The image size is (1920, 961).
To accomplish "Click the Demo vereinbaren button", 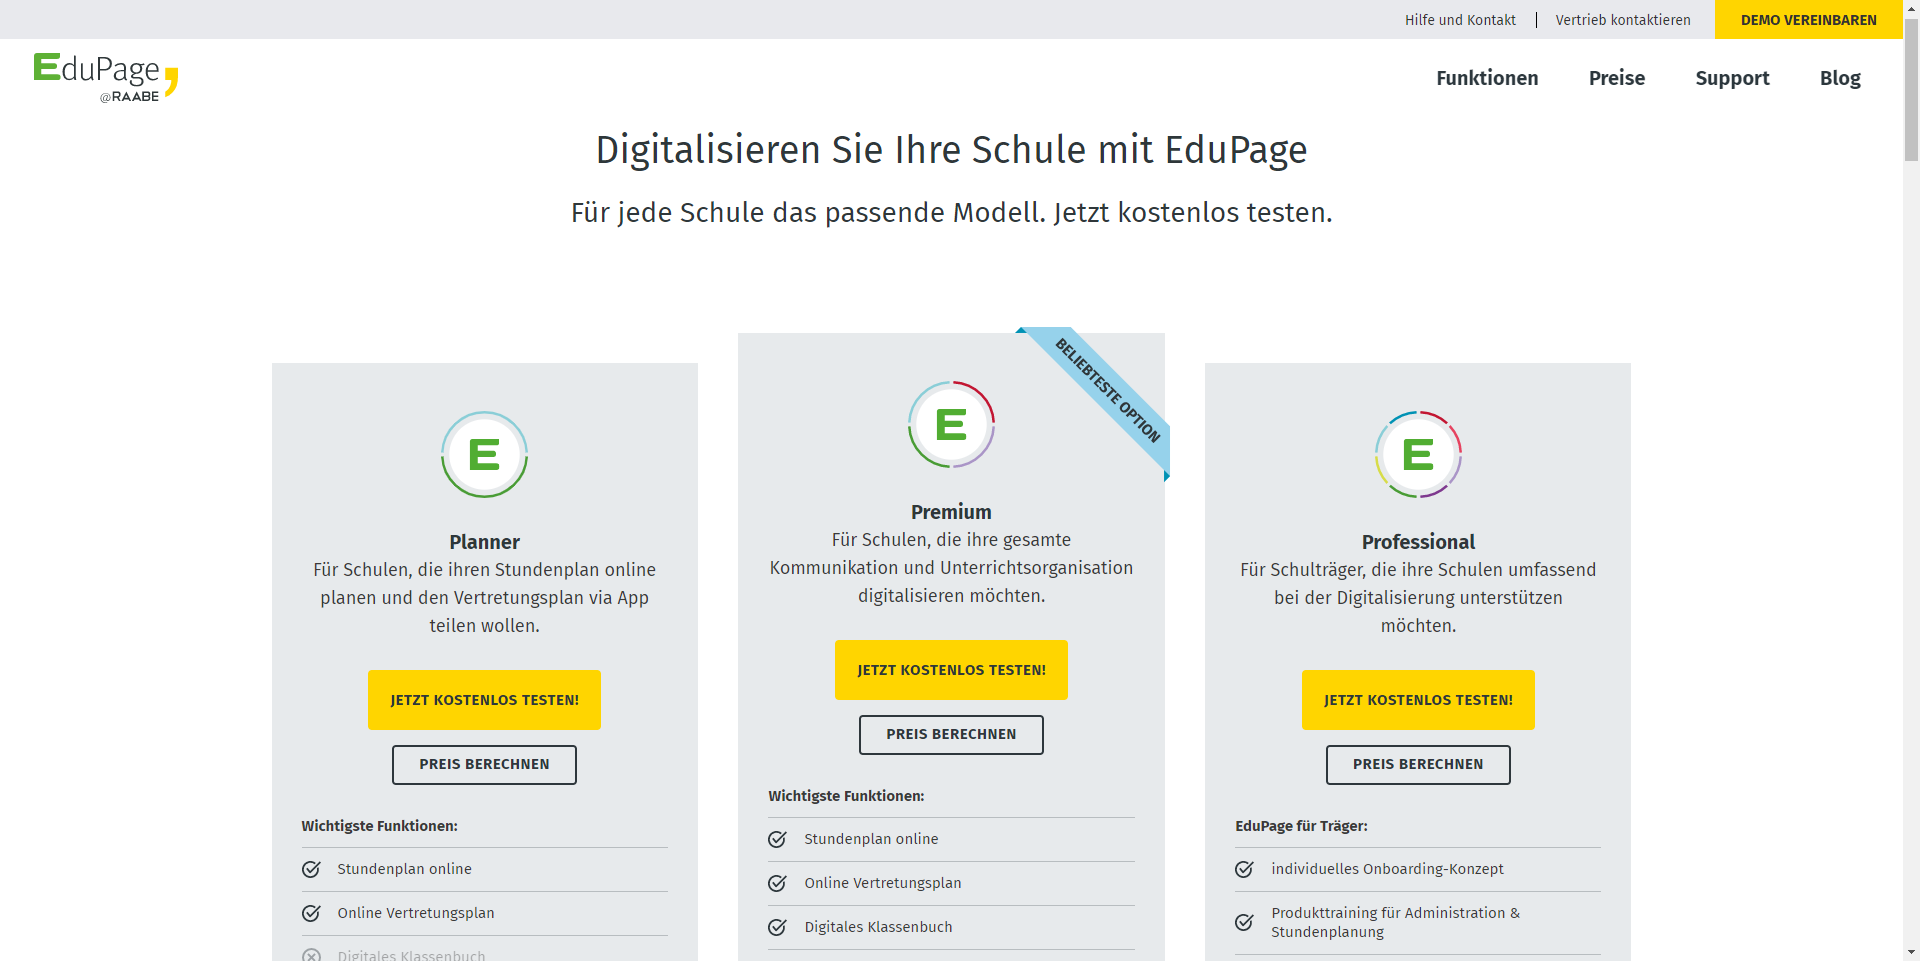I will click(1808, 20).
